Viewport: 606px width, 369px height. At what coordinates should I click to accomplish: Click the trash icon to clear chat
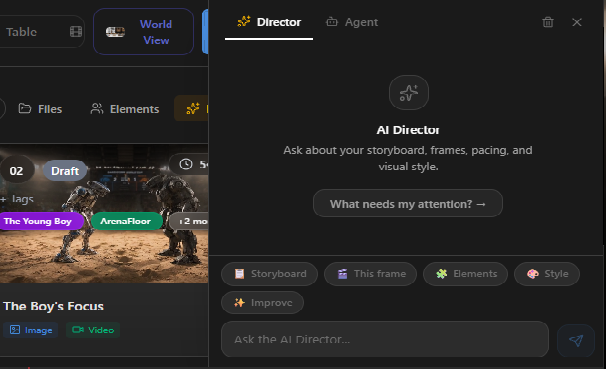548,22
